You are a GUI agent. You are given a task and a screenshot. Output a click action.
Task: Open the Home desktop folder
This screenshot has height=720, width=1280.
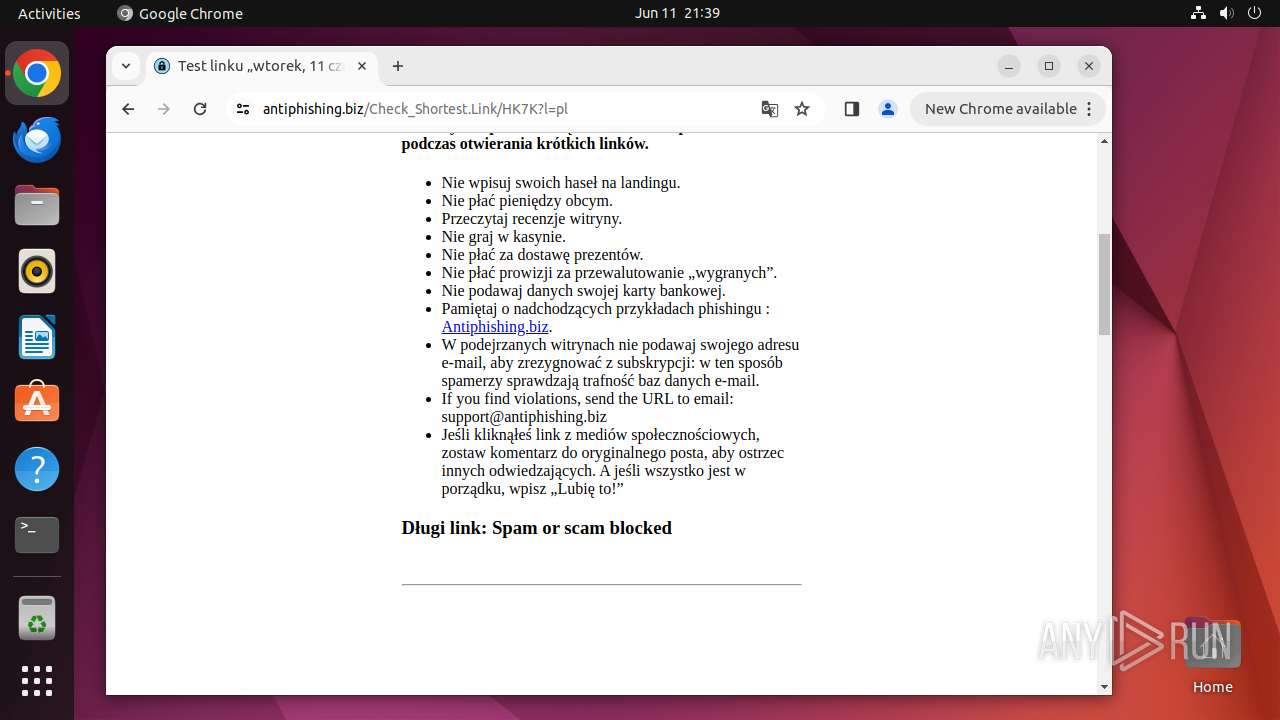[1212, 656]
